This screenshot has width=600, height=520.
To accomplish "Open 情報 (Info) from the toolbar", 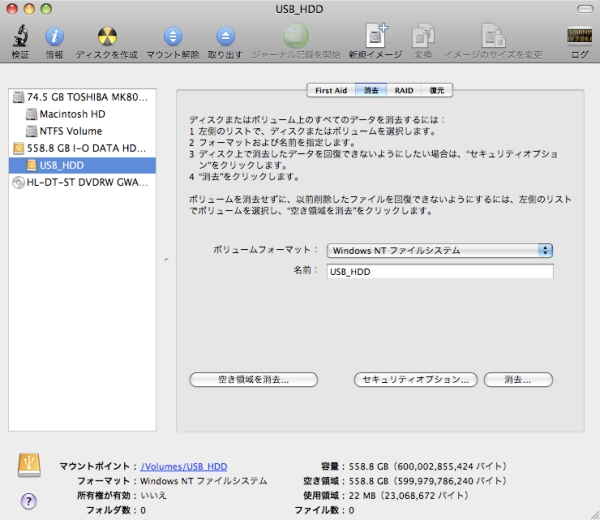I will pos(54,37).
